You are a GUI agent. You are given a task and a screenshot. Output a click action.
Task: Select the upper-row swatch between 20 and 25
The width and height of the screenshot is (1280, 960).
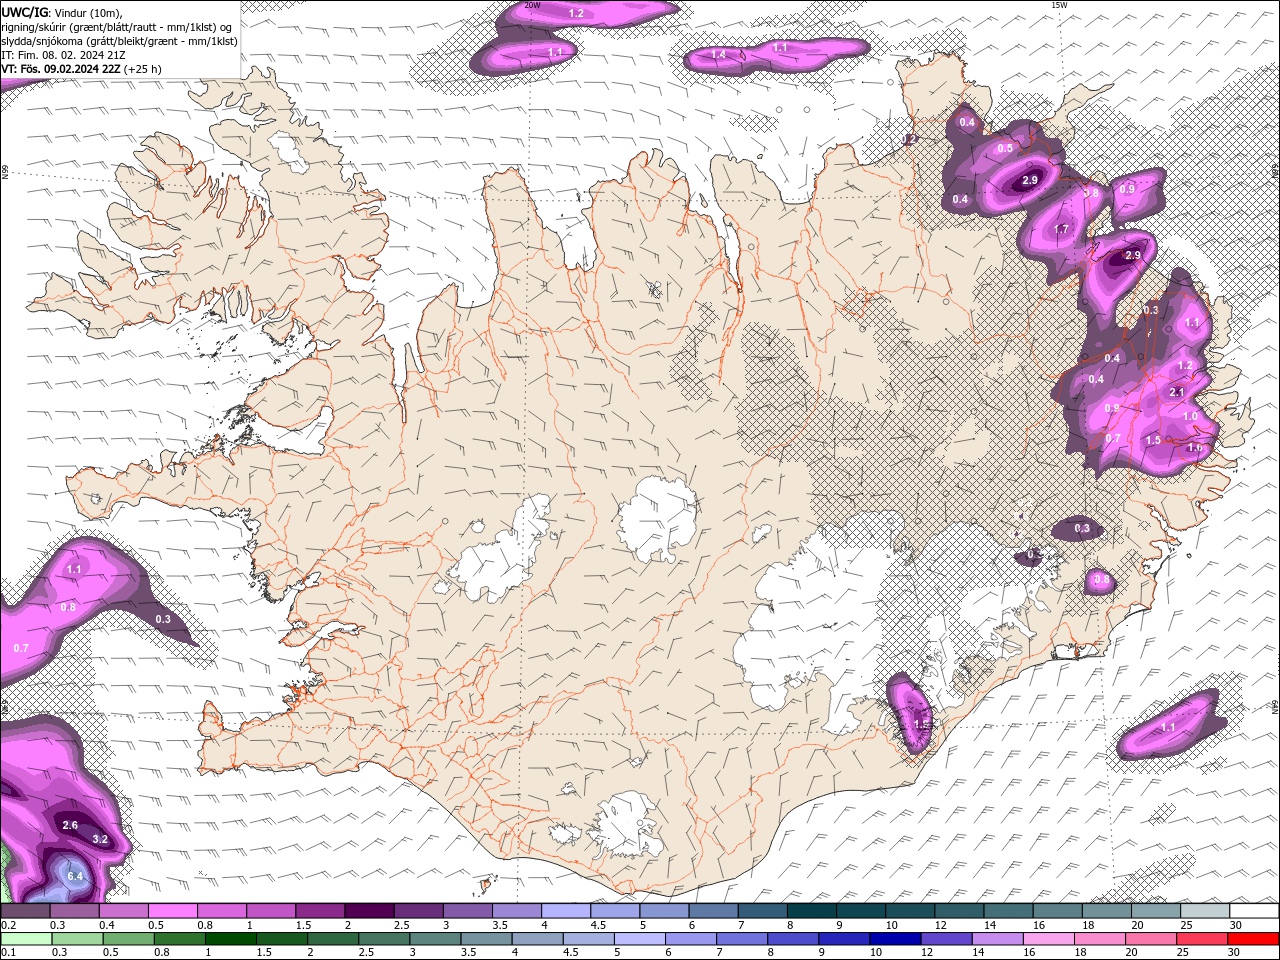point(1156,911)
